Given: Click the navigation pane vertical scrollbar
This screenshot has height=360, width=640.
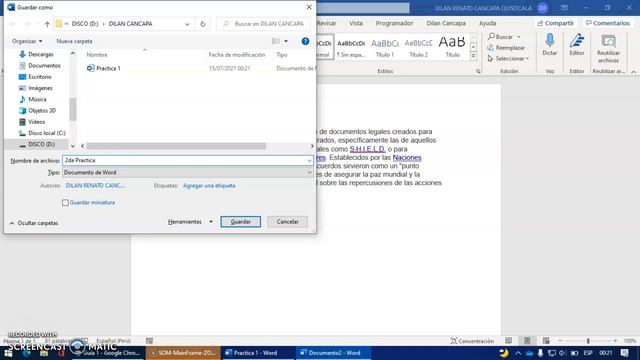Looking at the screenshot, I should [x=73, y=109].
